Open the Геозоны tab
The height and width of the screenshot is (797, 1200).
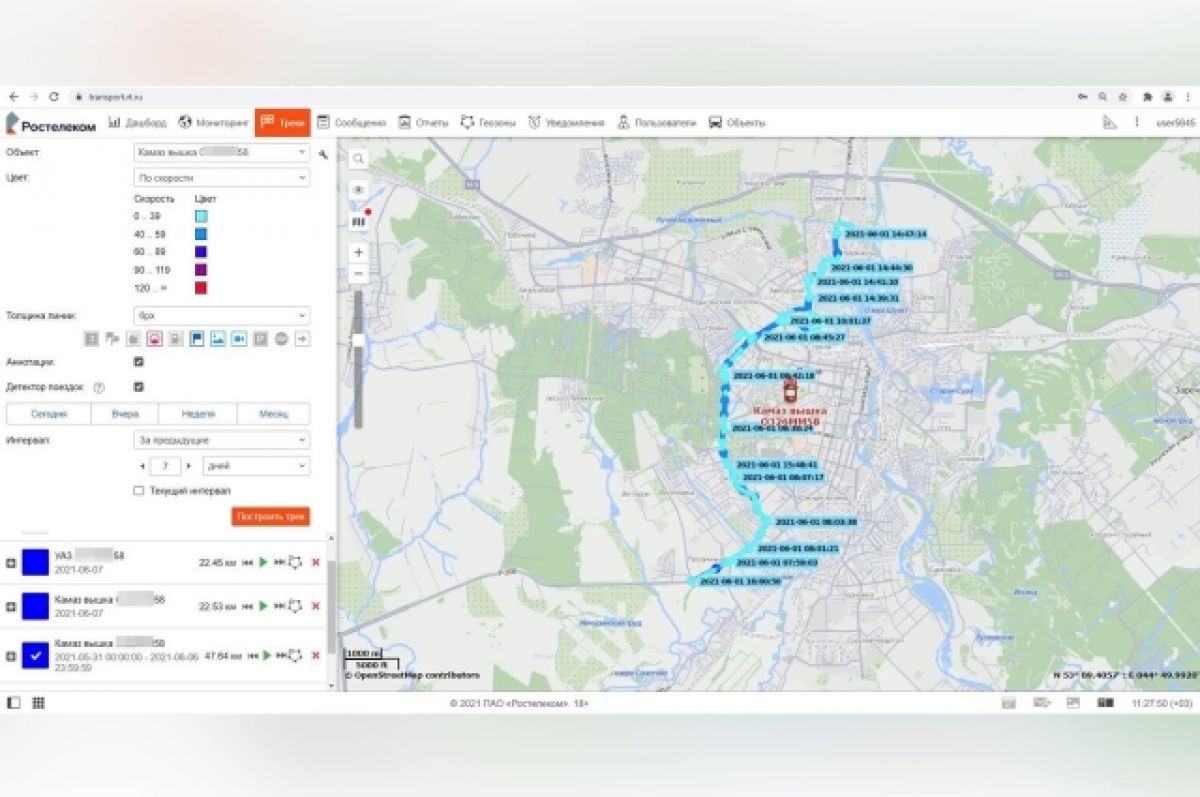point(488,123)
